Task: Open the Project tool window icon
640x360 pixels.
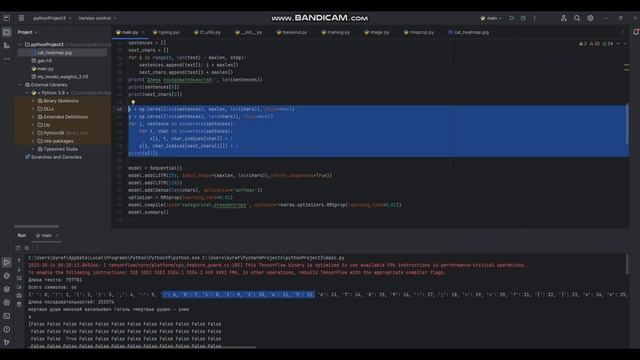Action: click(x=7, y=32)
